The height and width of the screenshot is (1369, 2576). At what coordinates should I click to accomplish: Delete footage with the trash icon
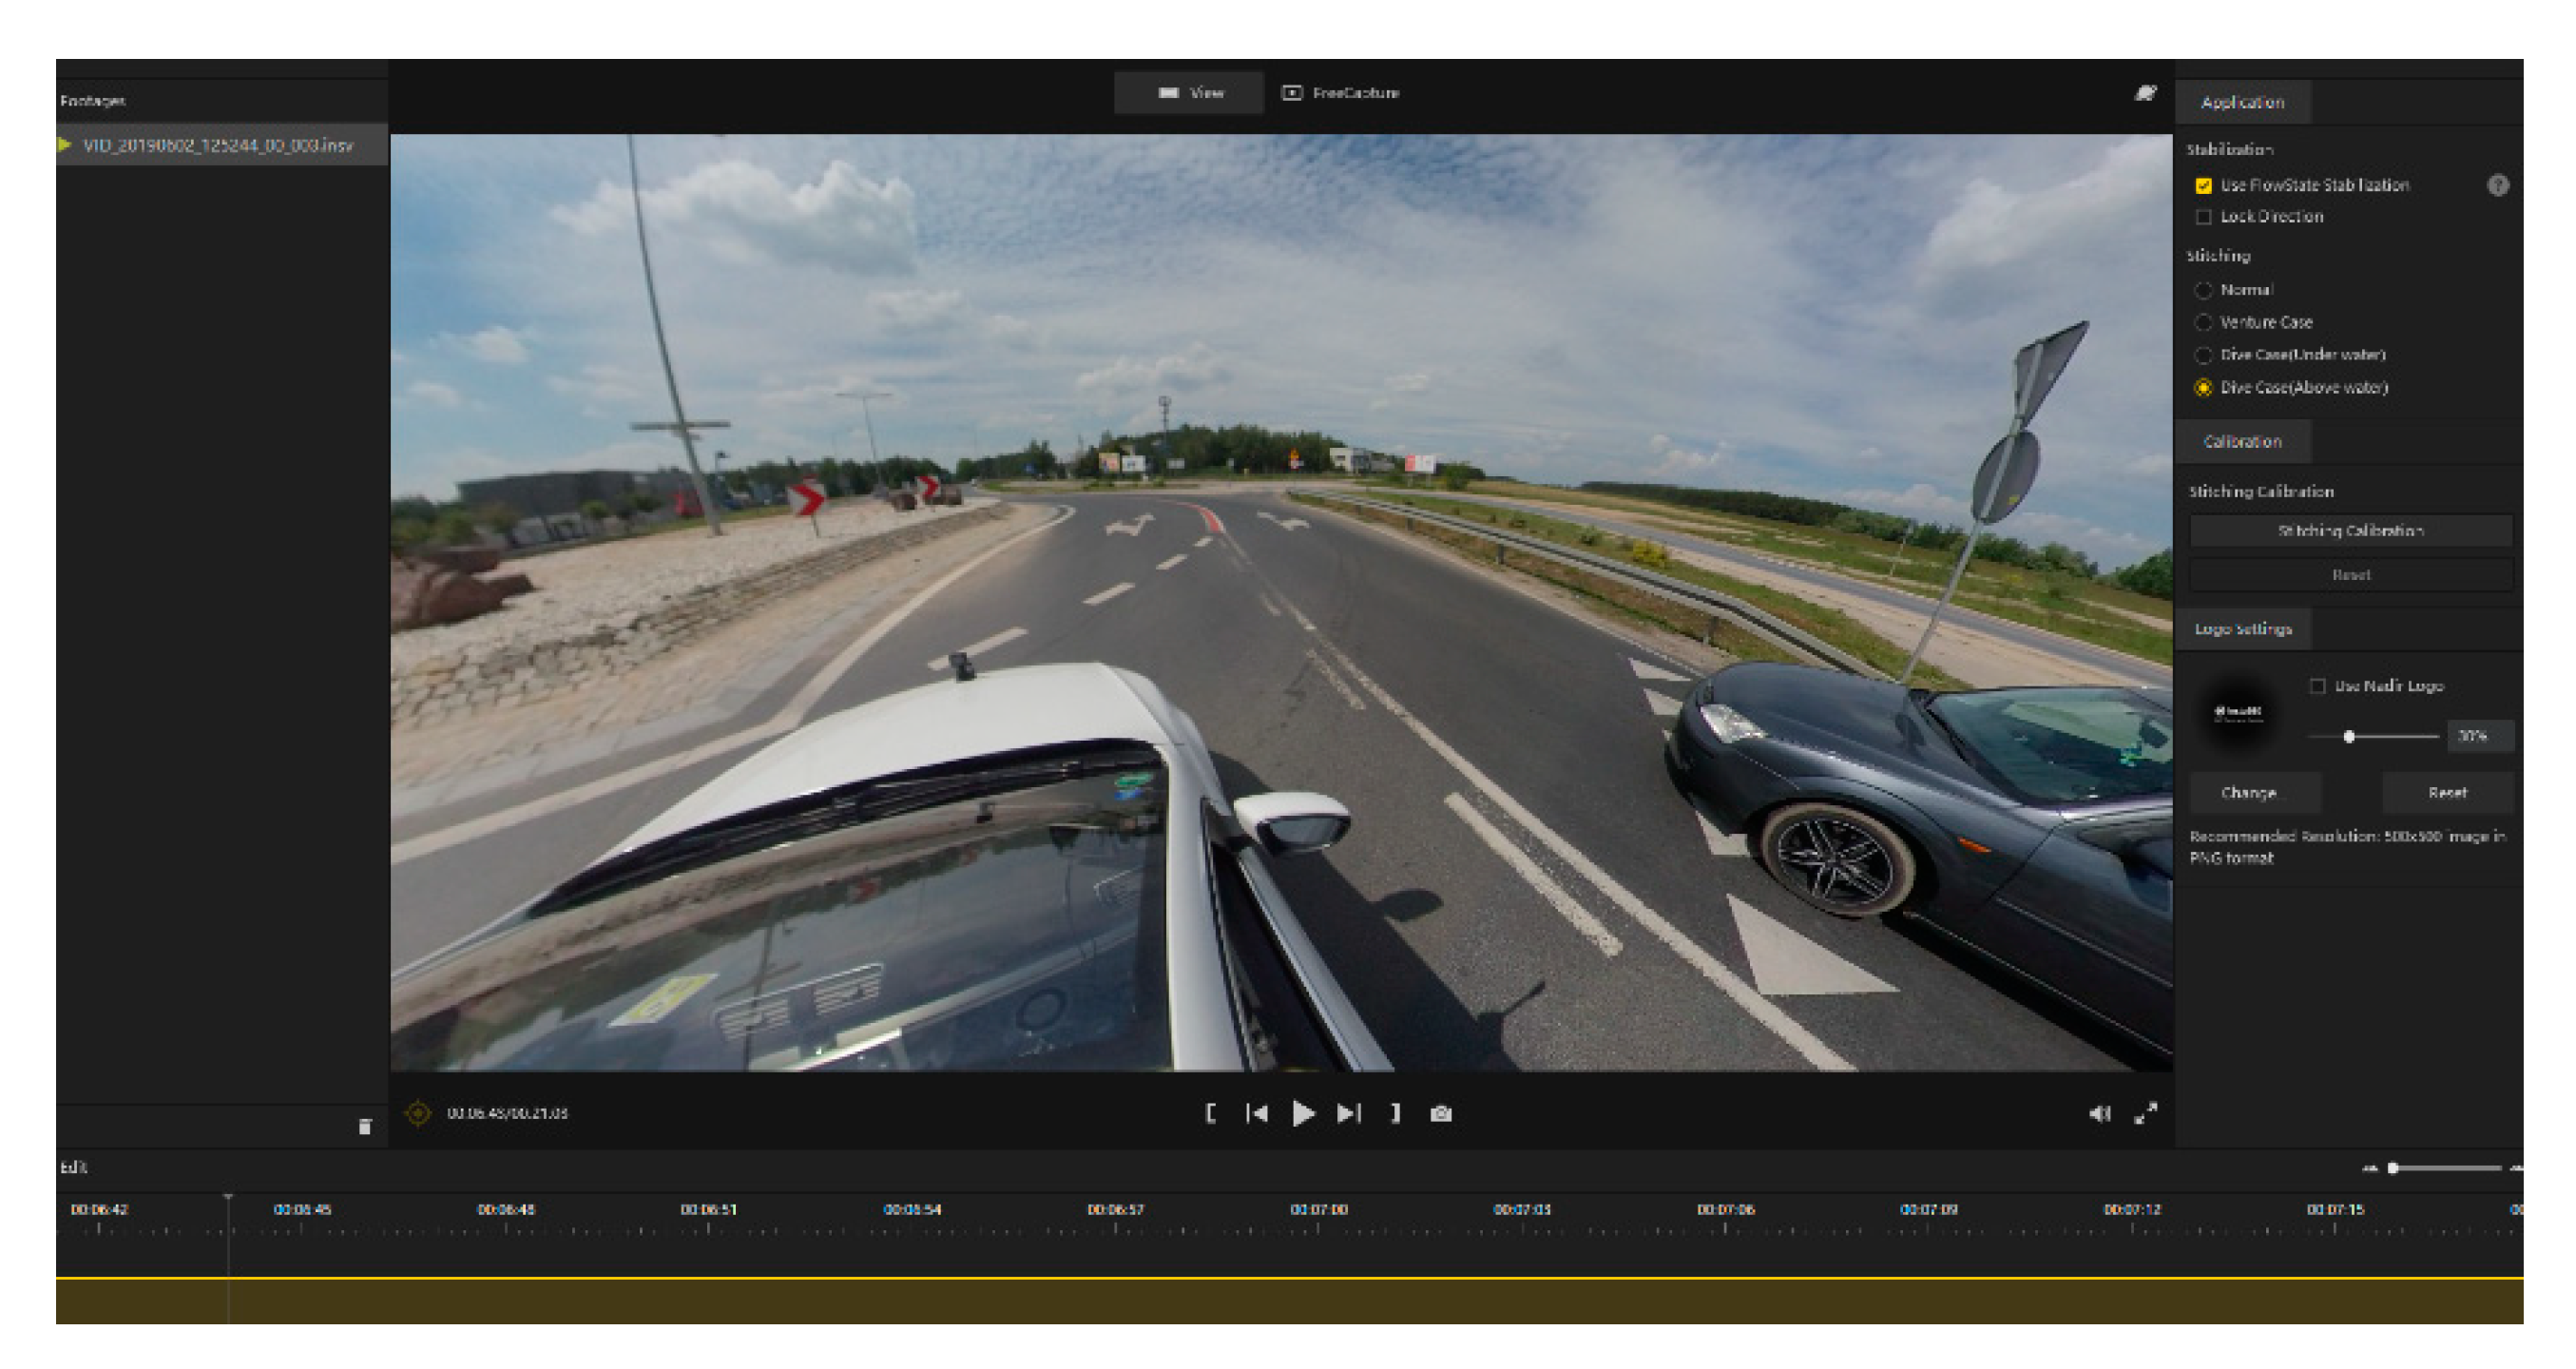click(x=365, y=1127)
